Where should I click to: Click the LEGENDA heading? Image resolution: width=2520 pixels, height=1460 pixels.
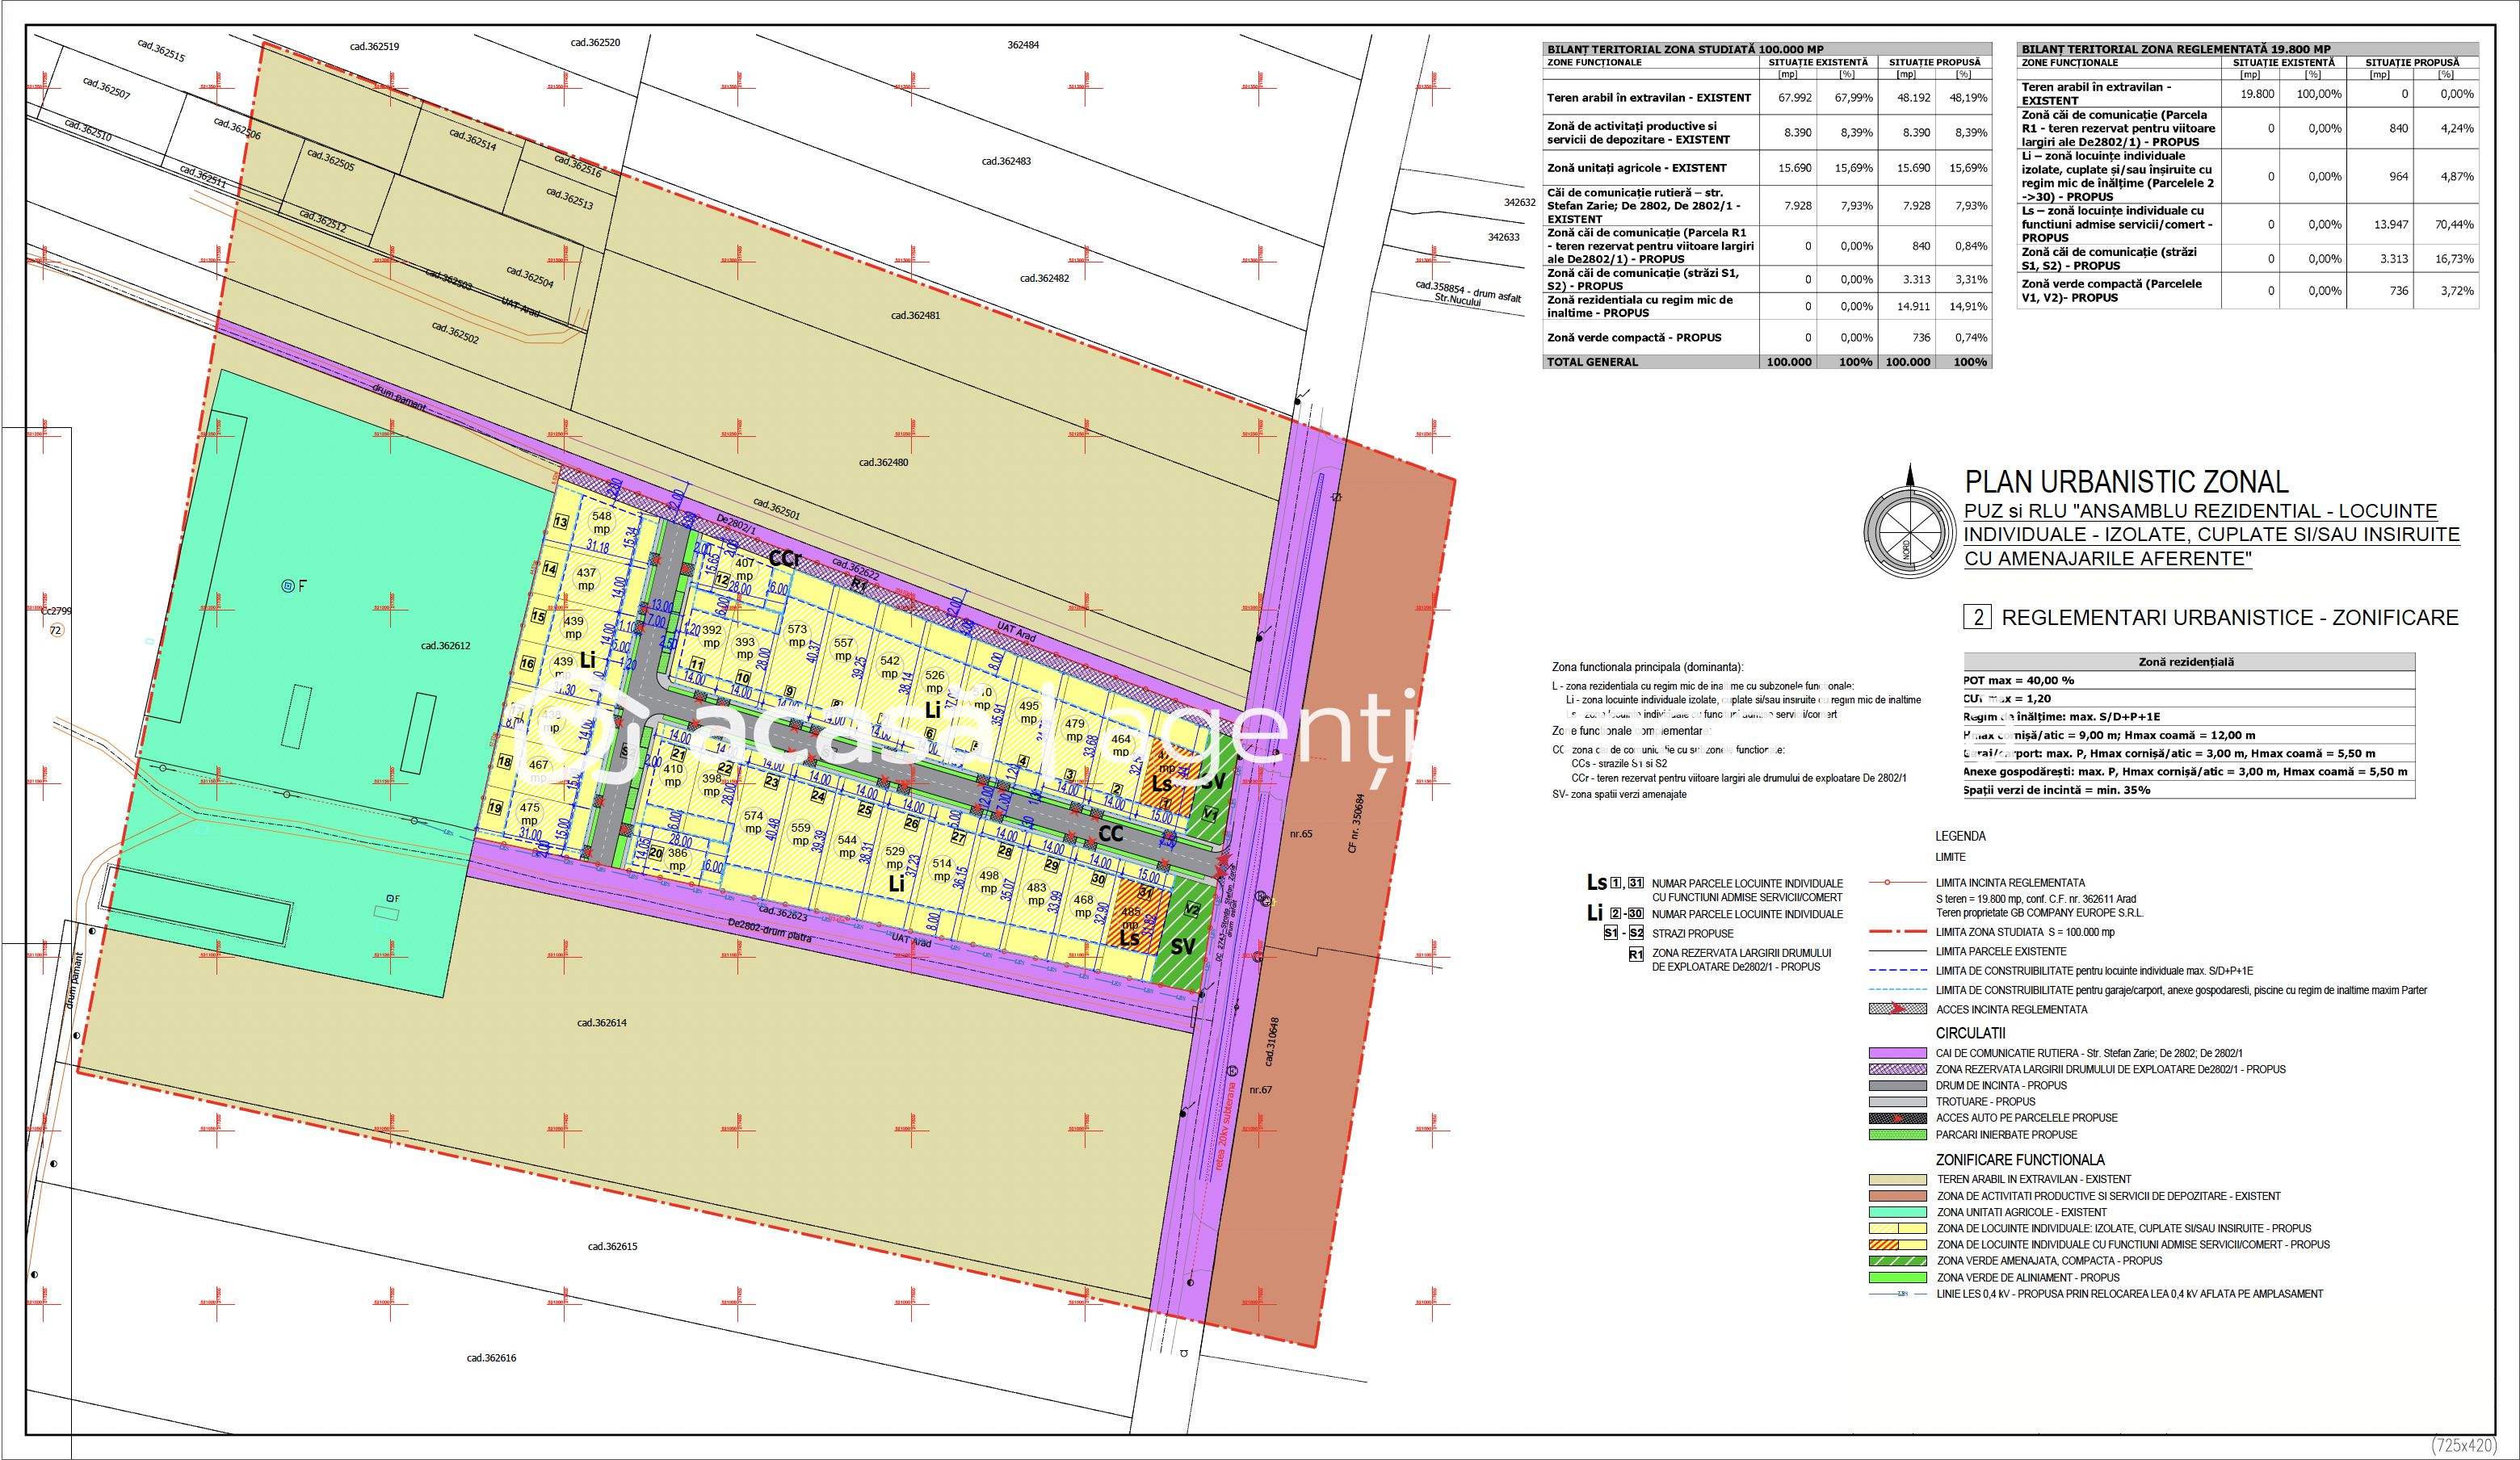click(1960, 836)
